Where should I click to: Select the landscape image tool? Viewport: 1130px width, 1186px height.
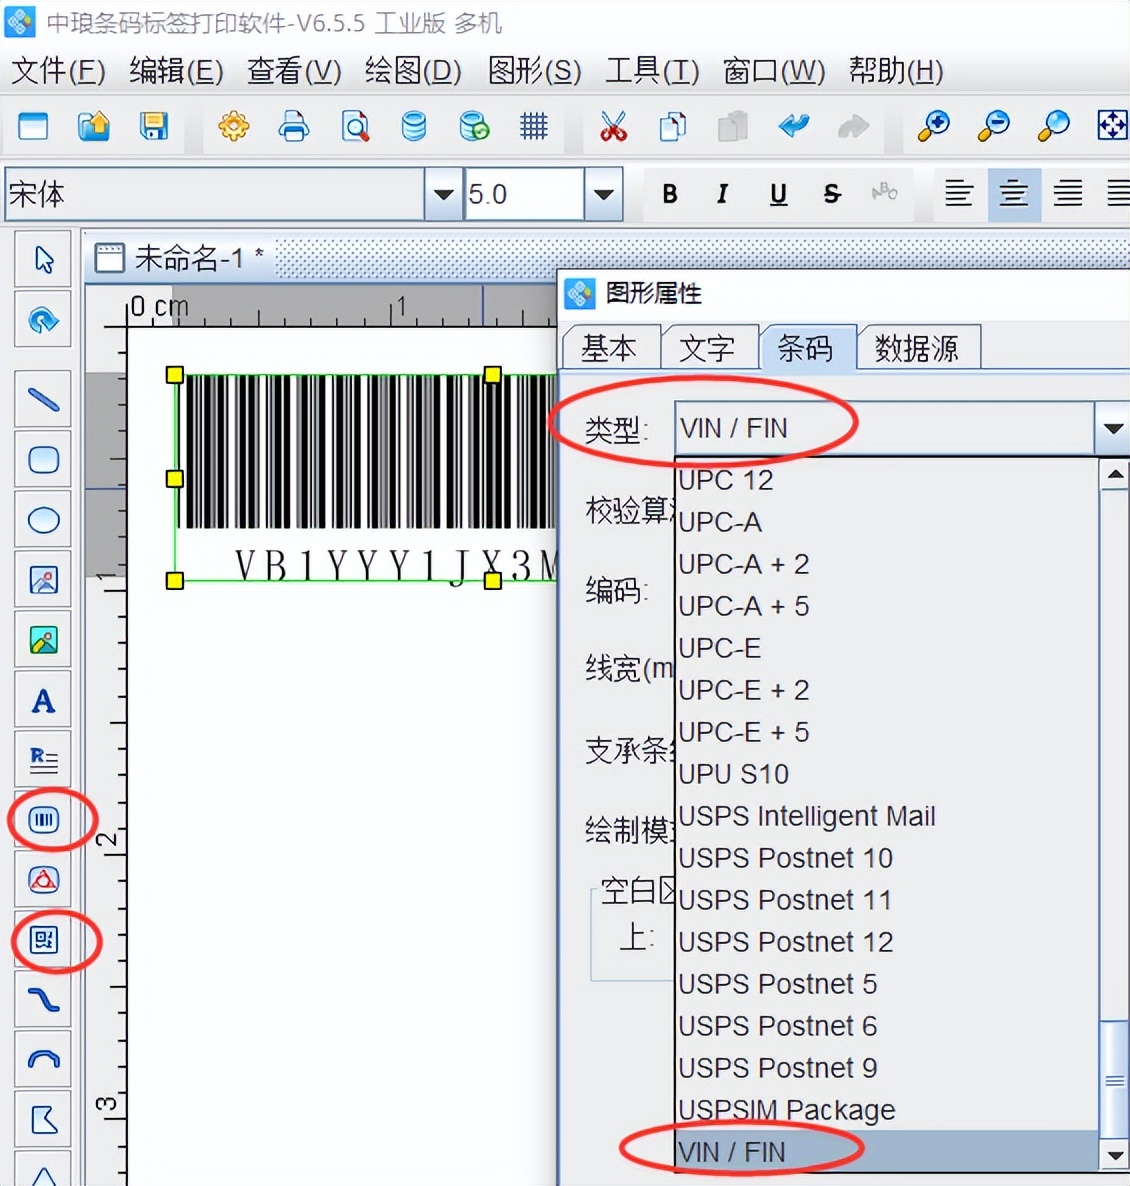(x=43, y=641)
